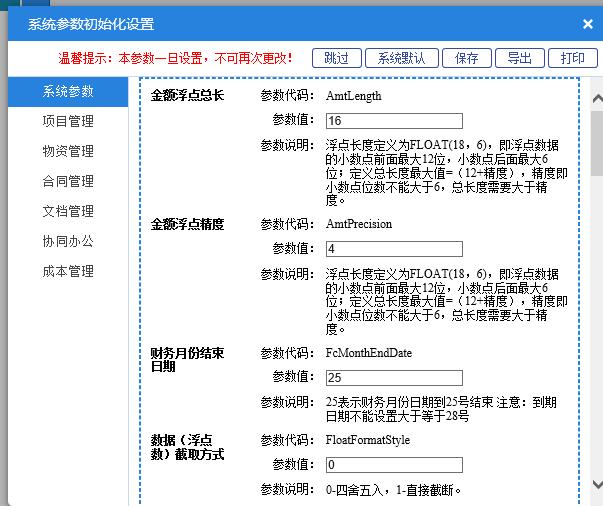The image size is (603, 506).
Task: Click the 导出 button
Action: pos(519,58)
